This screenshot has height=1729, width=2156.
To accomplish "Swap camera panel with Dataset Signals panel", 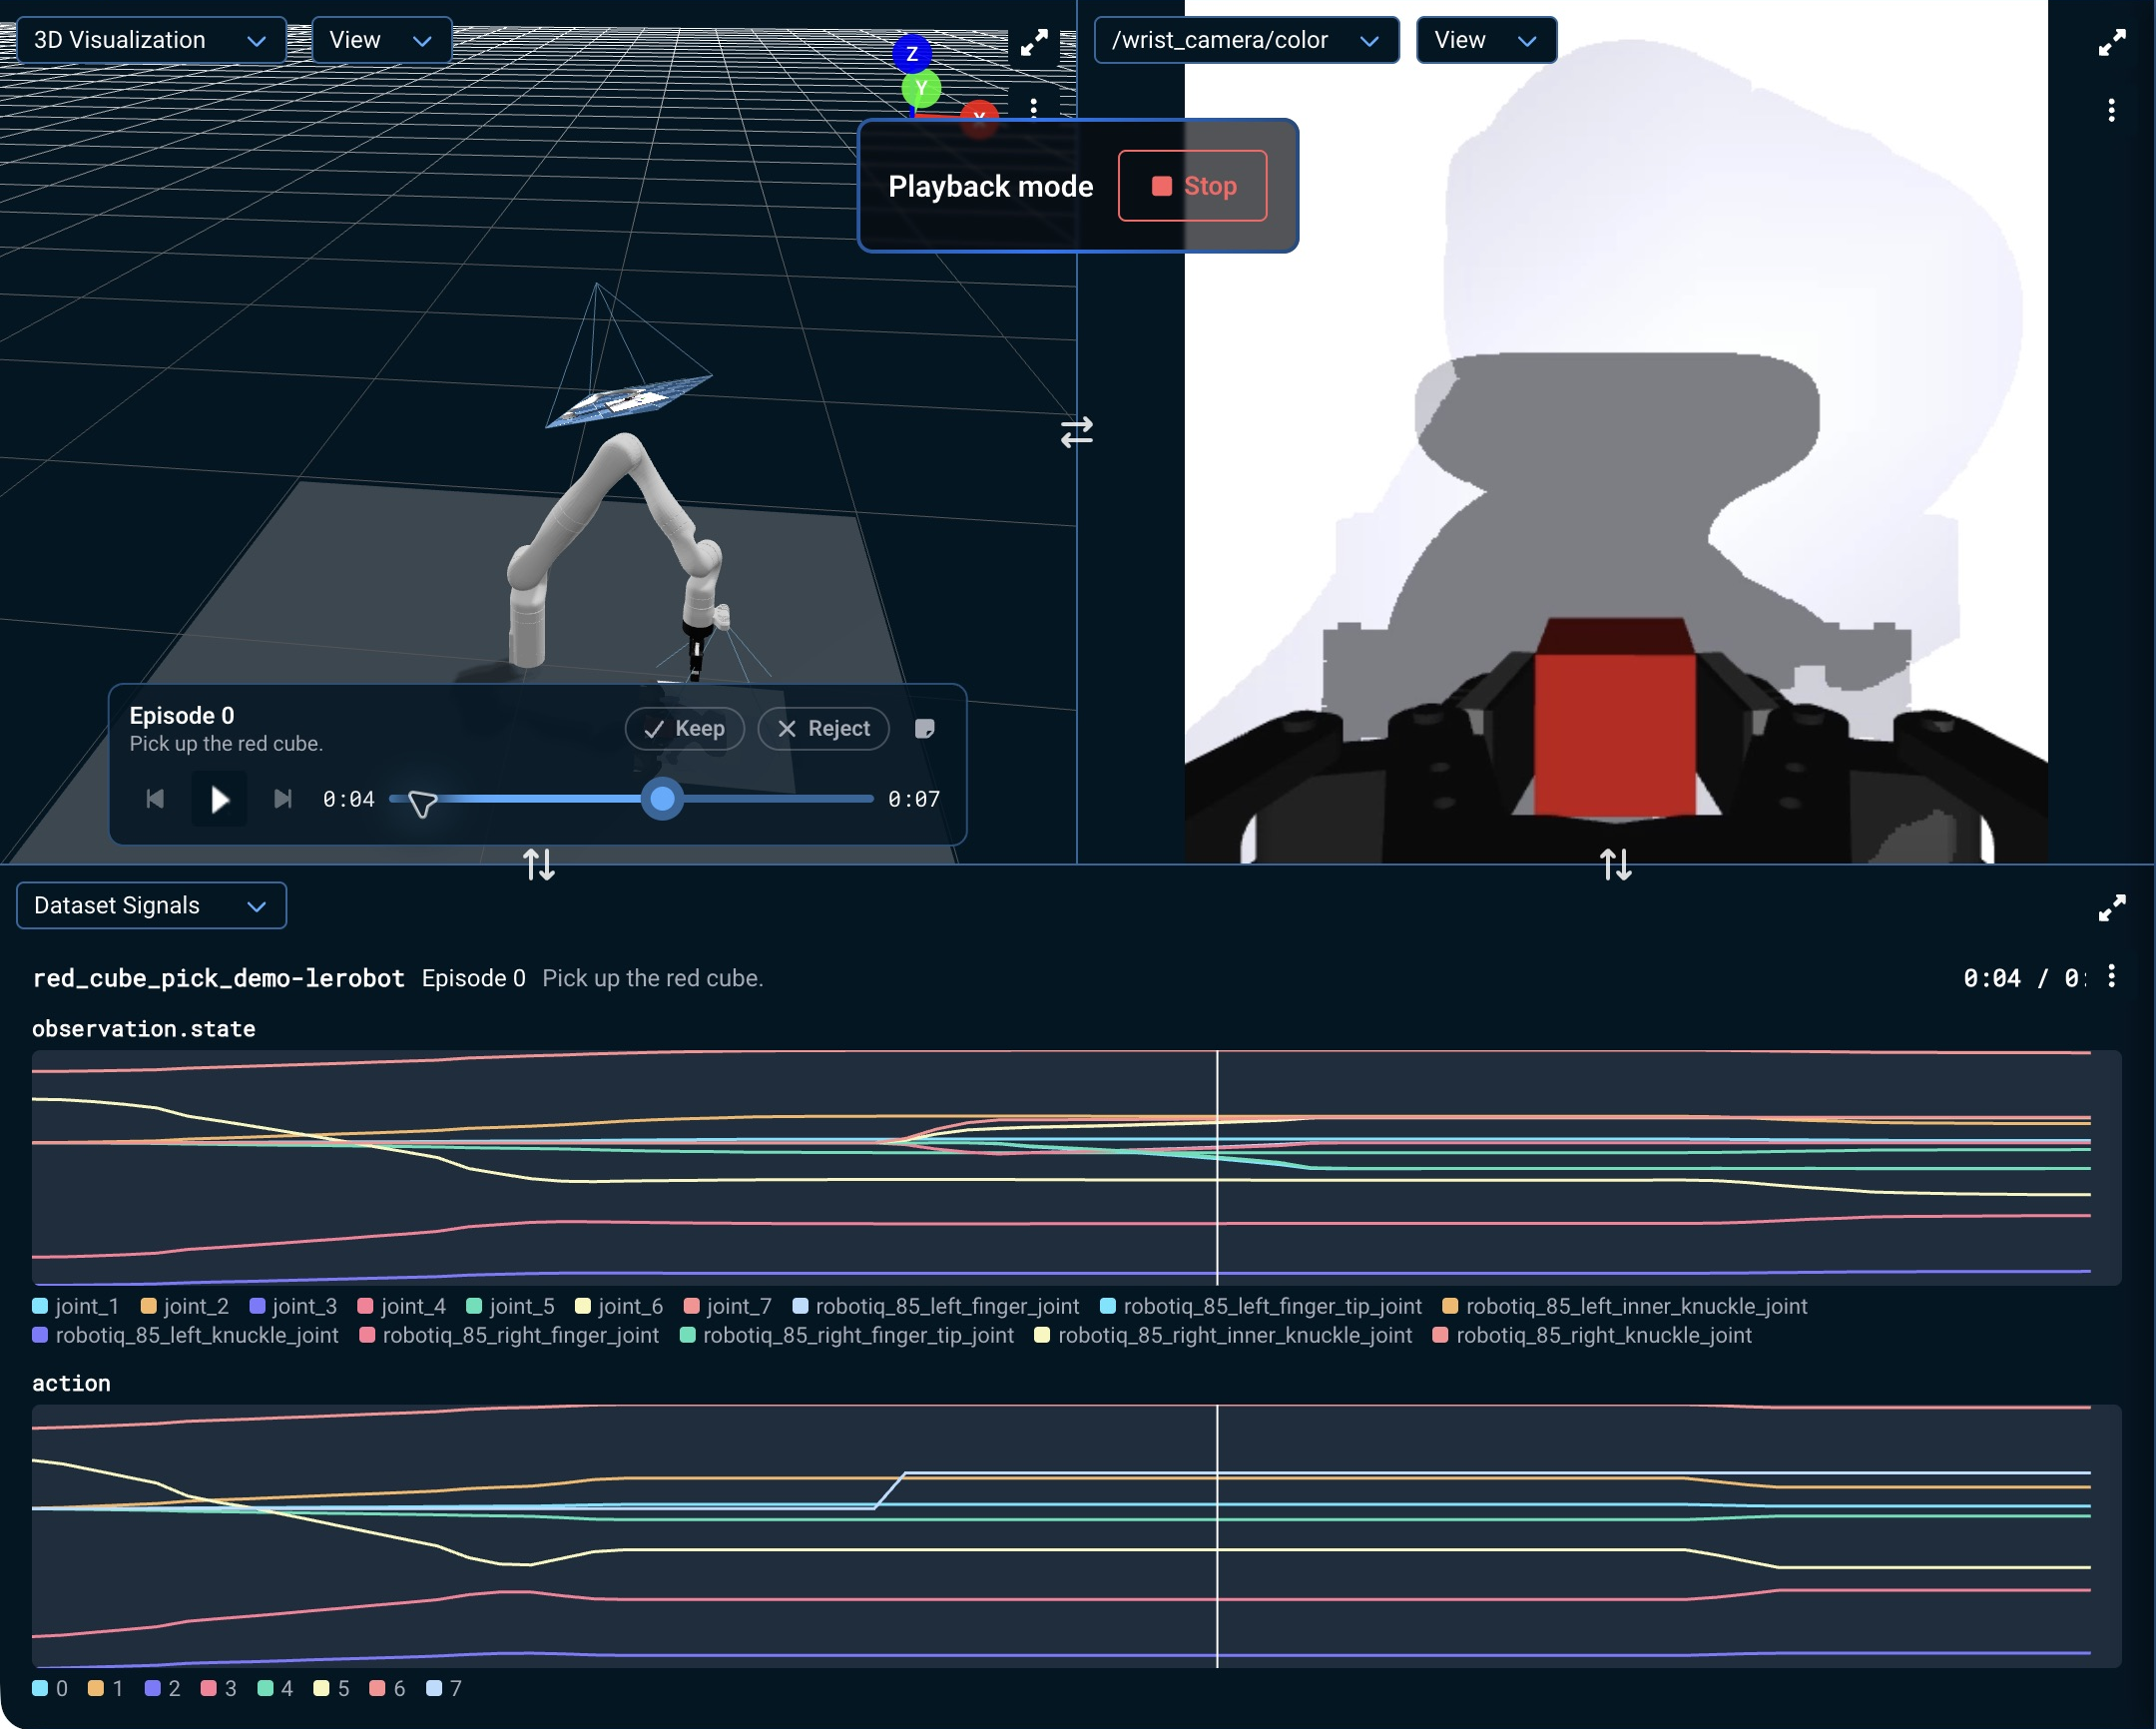I will pos(1616,864).
